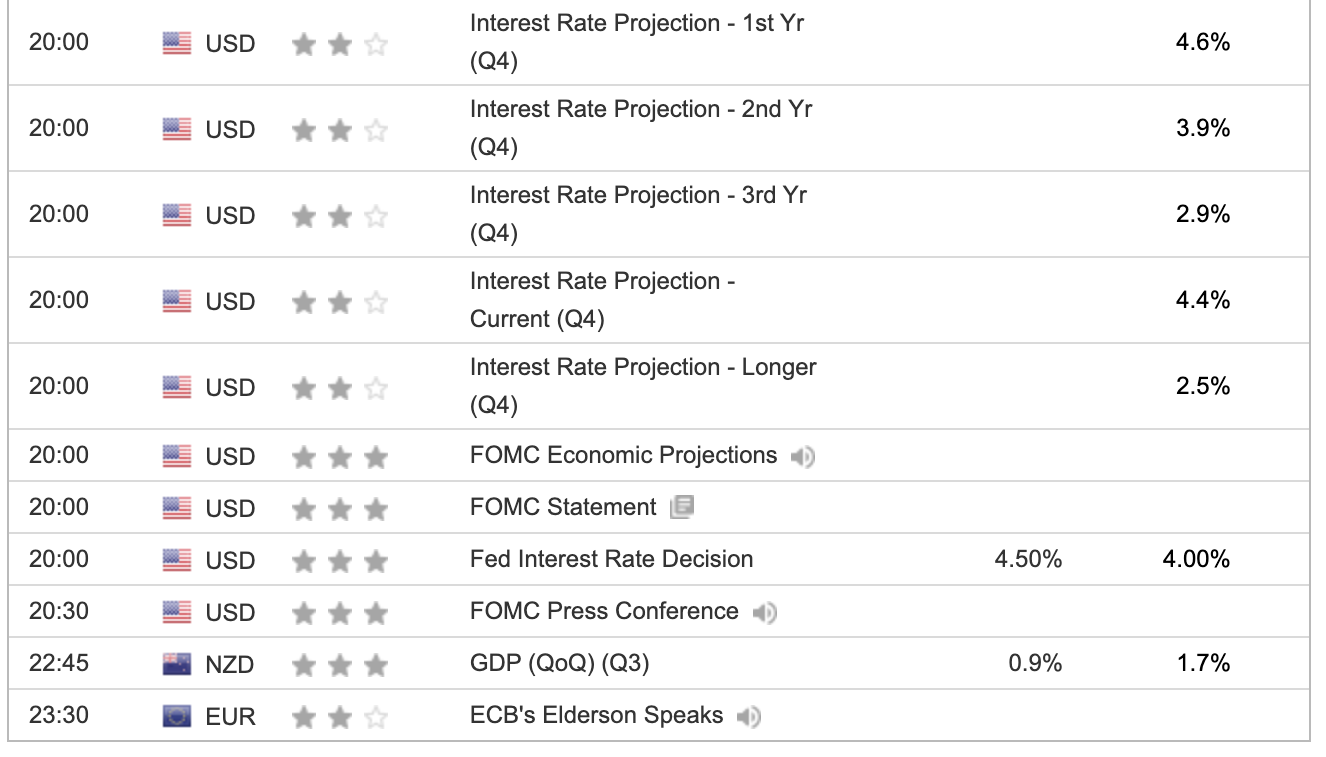Open Fed Interest Rate Decision event
Image resolution: width=1326 pixels, height=757 pixels.
coord(611,559)
